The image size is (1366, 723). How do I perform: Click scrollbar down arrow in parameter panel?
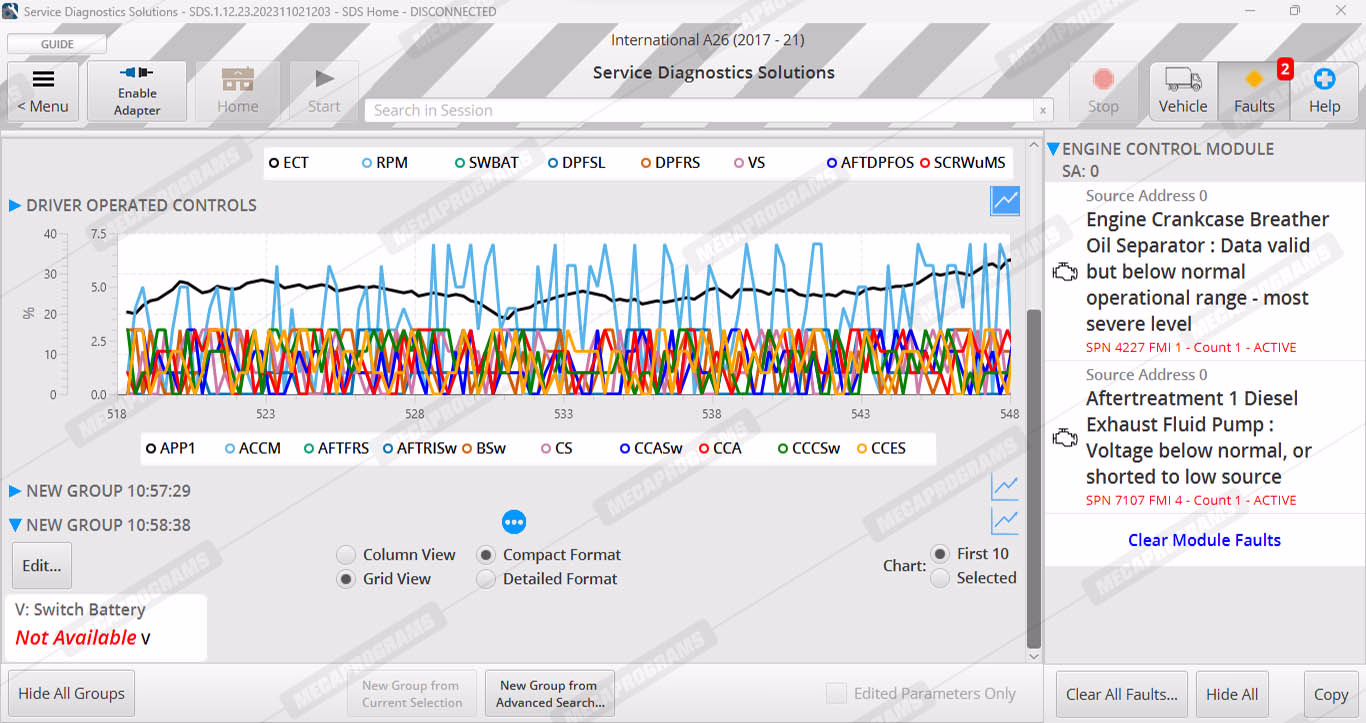click(x=1034, y=656)
